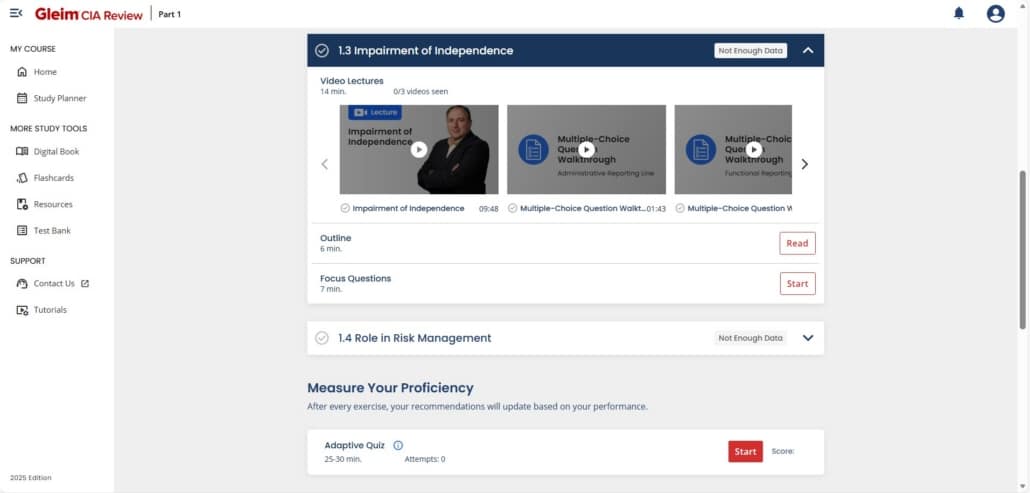Click the Test Bank icon

pos(22,230)
